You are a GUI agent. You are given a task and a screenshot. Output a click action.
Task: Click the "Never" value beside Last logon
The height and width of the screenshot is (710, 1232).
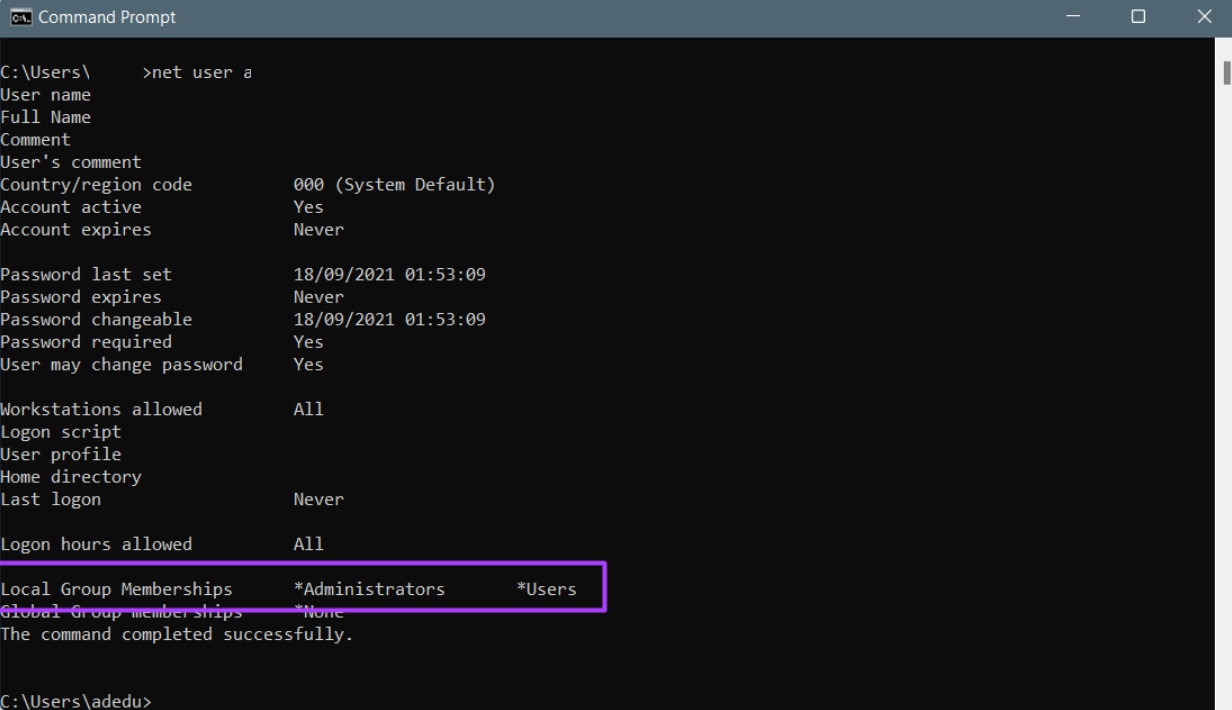coord(318,499)
